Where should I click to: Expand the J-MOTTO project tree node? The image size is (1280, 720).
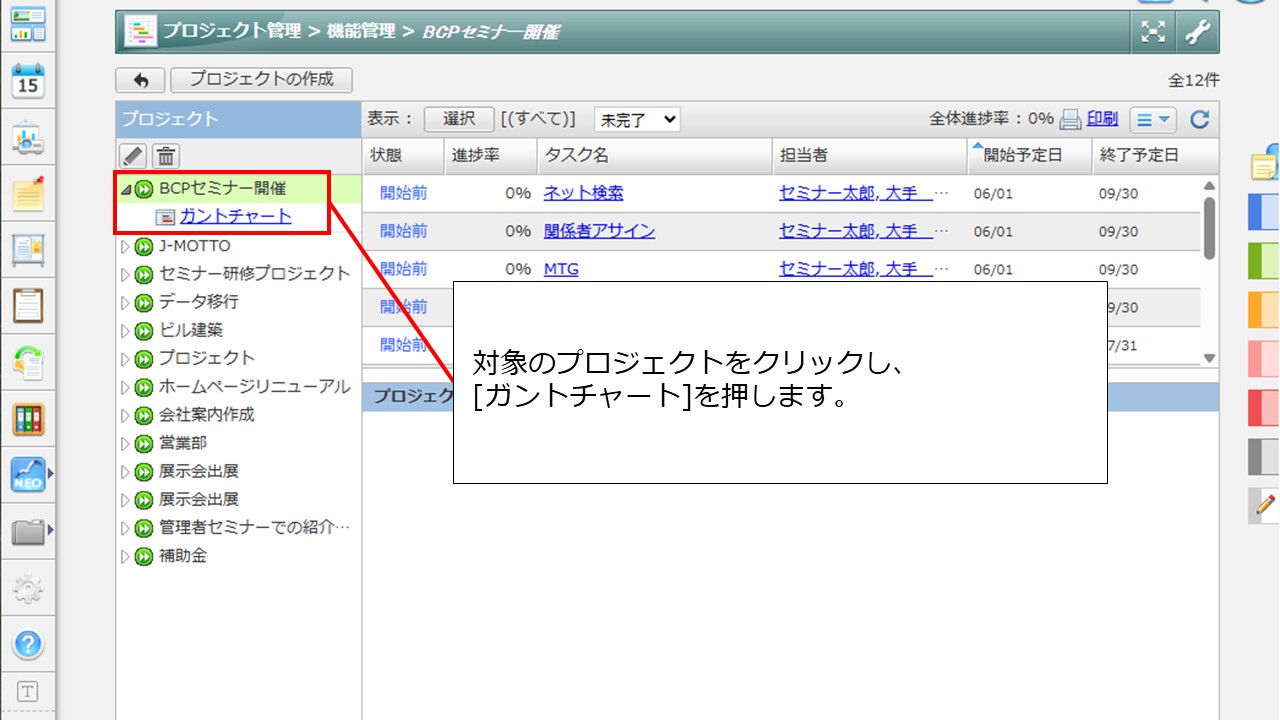pyautogui.click(x=125, y=246)
